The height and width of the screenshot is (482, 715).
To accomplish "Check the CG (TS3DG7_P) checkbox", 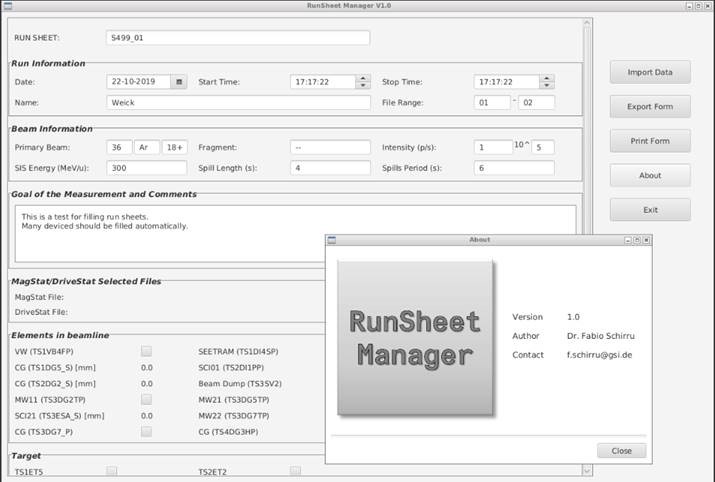I will 146,432.
